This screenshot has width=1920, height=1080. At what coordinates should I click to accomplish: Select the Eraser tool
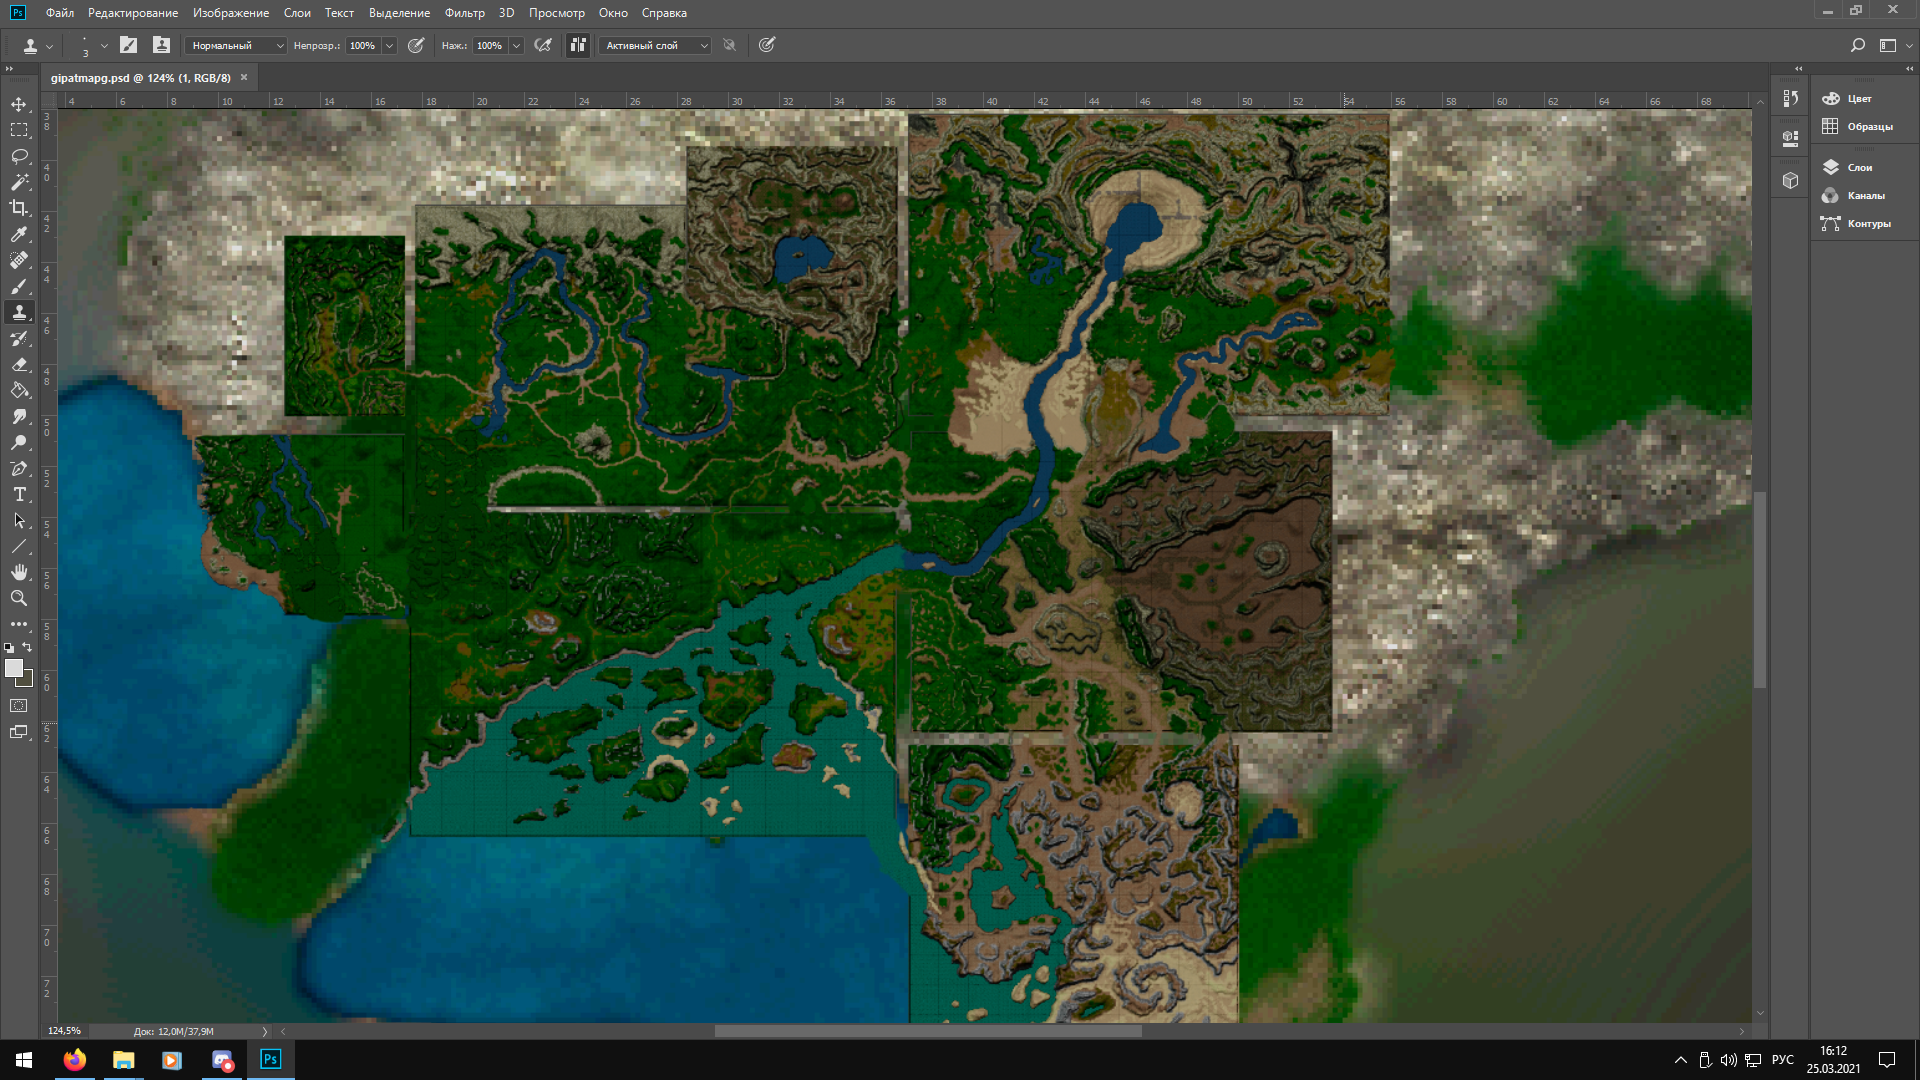(19, 365)
